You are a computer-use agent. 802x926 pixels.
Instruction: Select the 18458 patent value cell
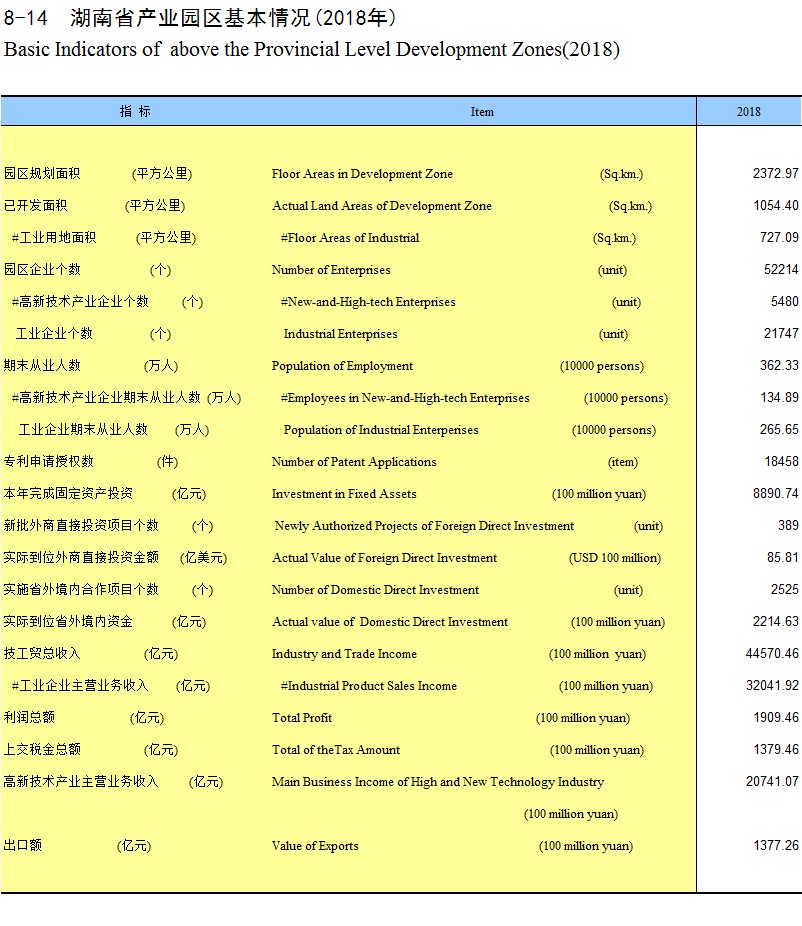(x=781, y=462)
